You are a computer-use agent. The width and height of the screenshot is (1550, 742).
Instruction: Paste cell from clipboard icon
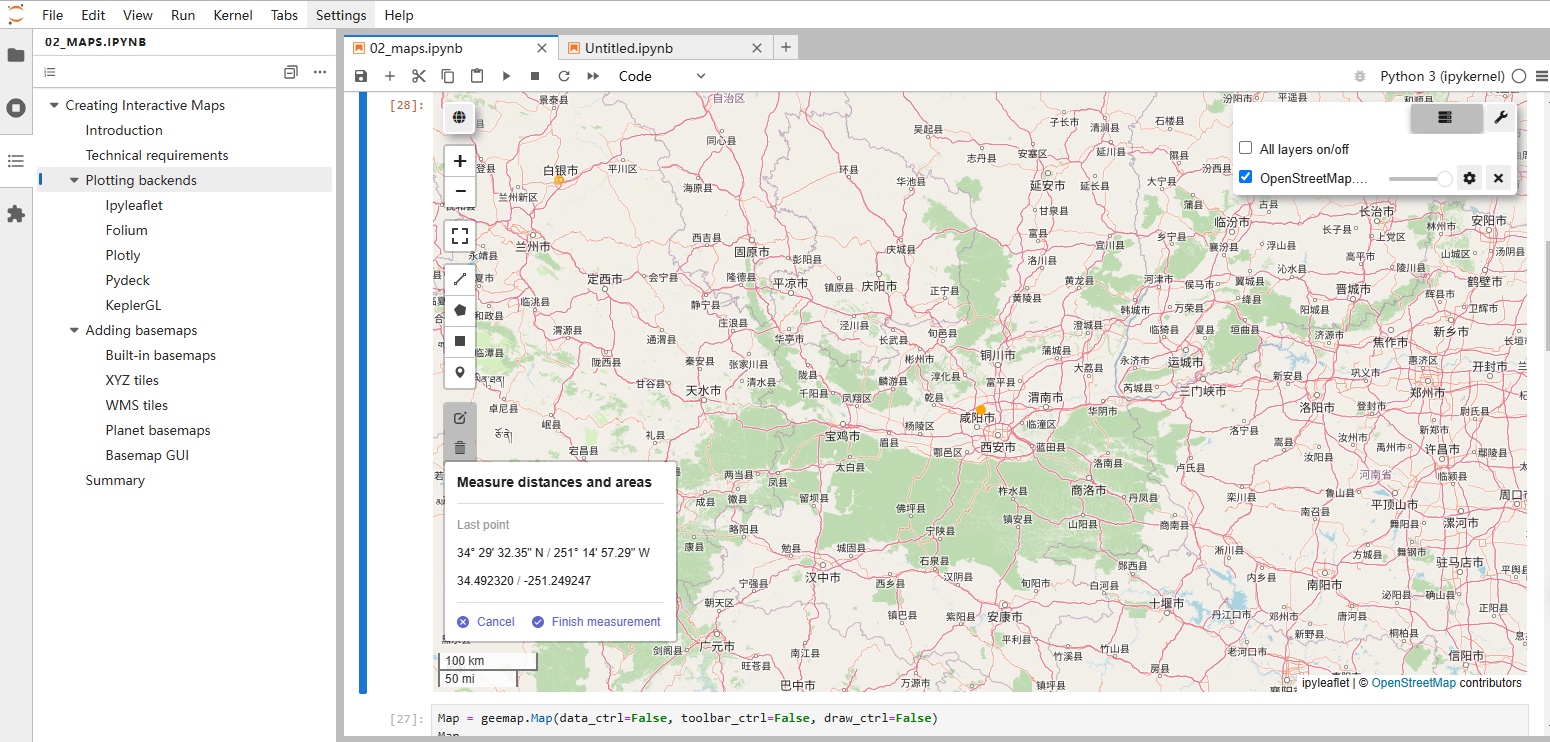pos(477,76)
